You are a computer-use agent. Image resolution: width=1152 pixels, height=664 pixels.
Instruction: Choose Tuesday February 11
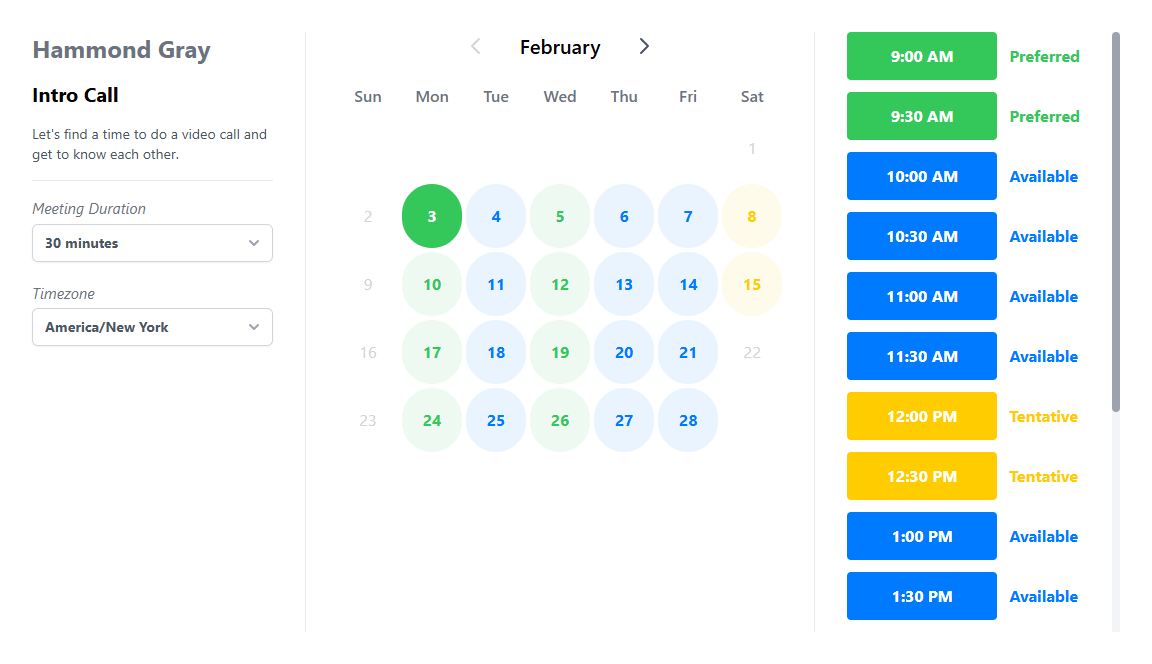click(x=496, y=284)
